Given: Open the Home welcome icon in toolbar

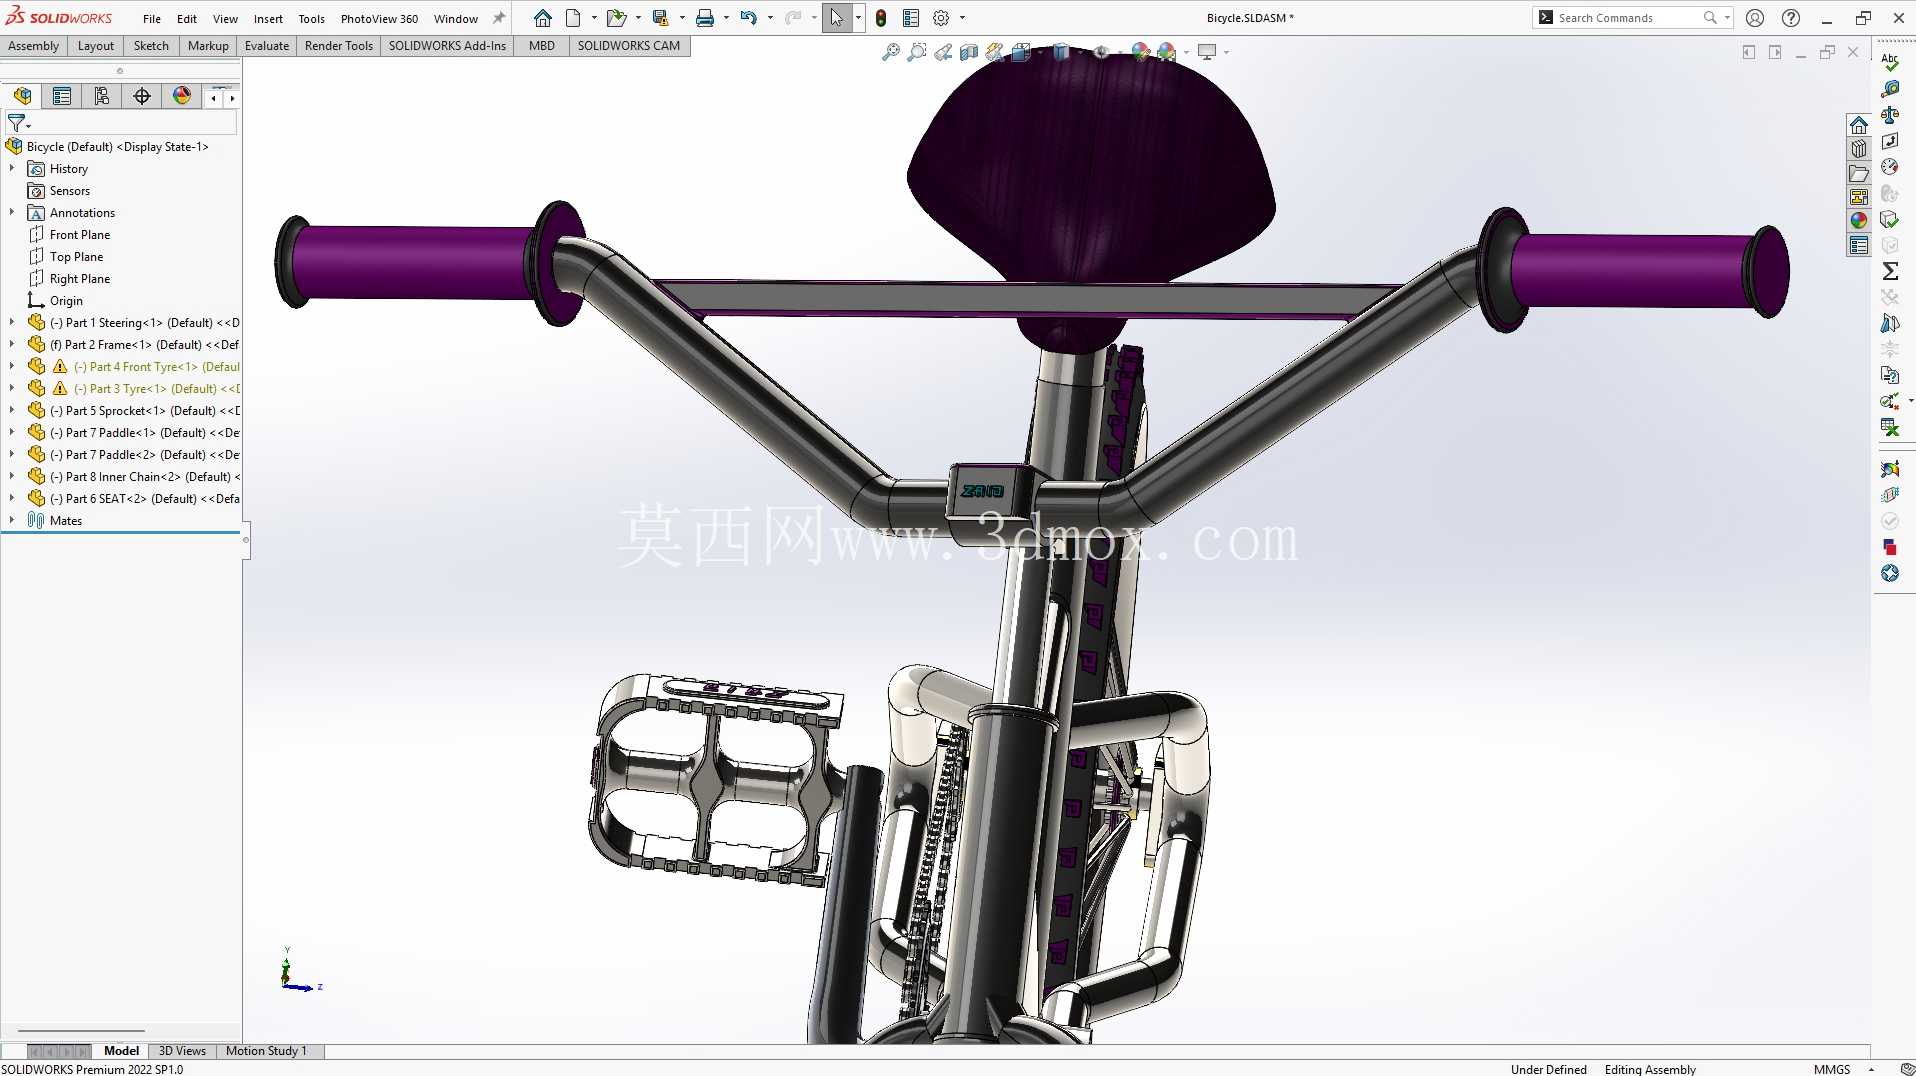Looking at the screenshot, I should (542, 18).
